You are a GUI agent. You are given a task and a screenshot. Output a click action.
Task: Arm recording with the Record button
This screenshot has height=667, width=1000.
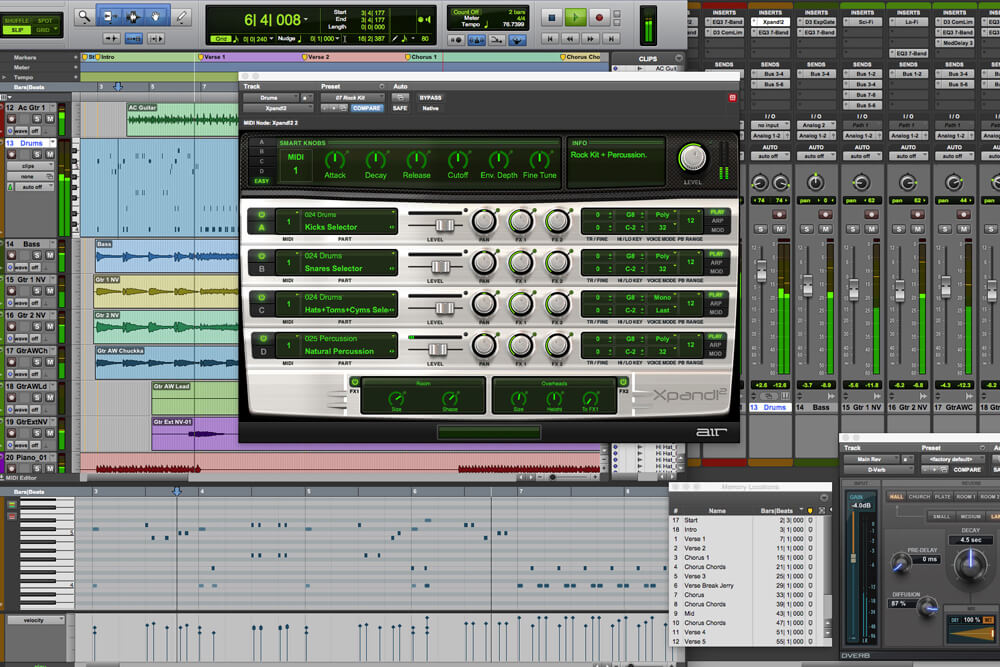pos(599,18)
